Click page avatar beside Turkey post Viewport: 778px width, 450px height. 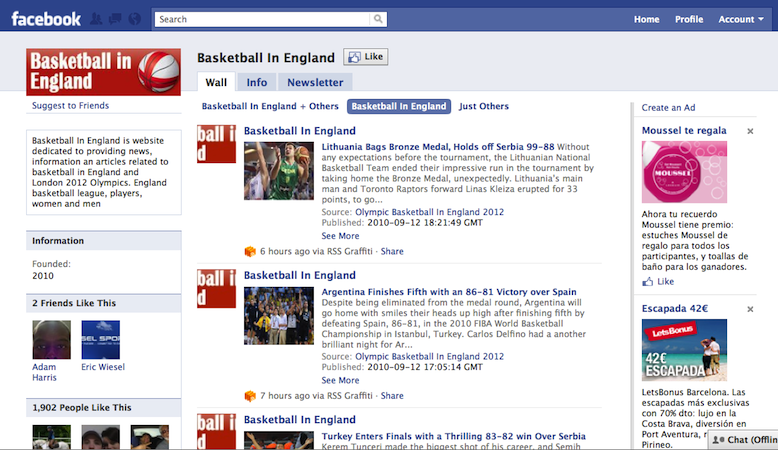[x=216, y=432]
